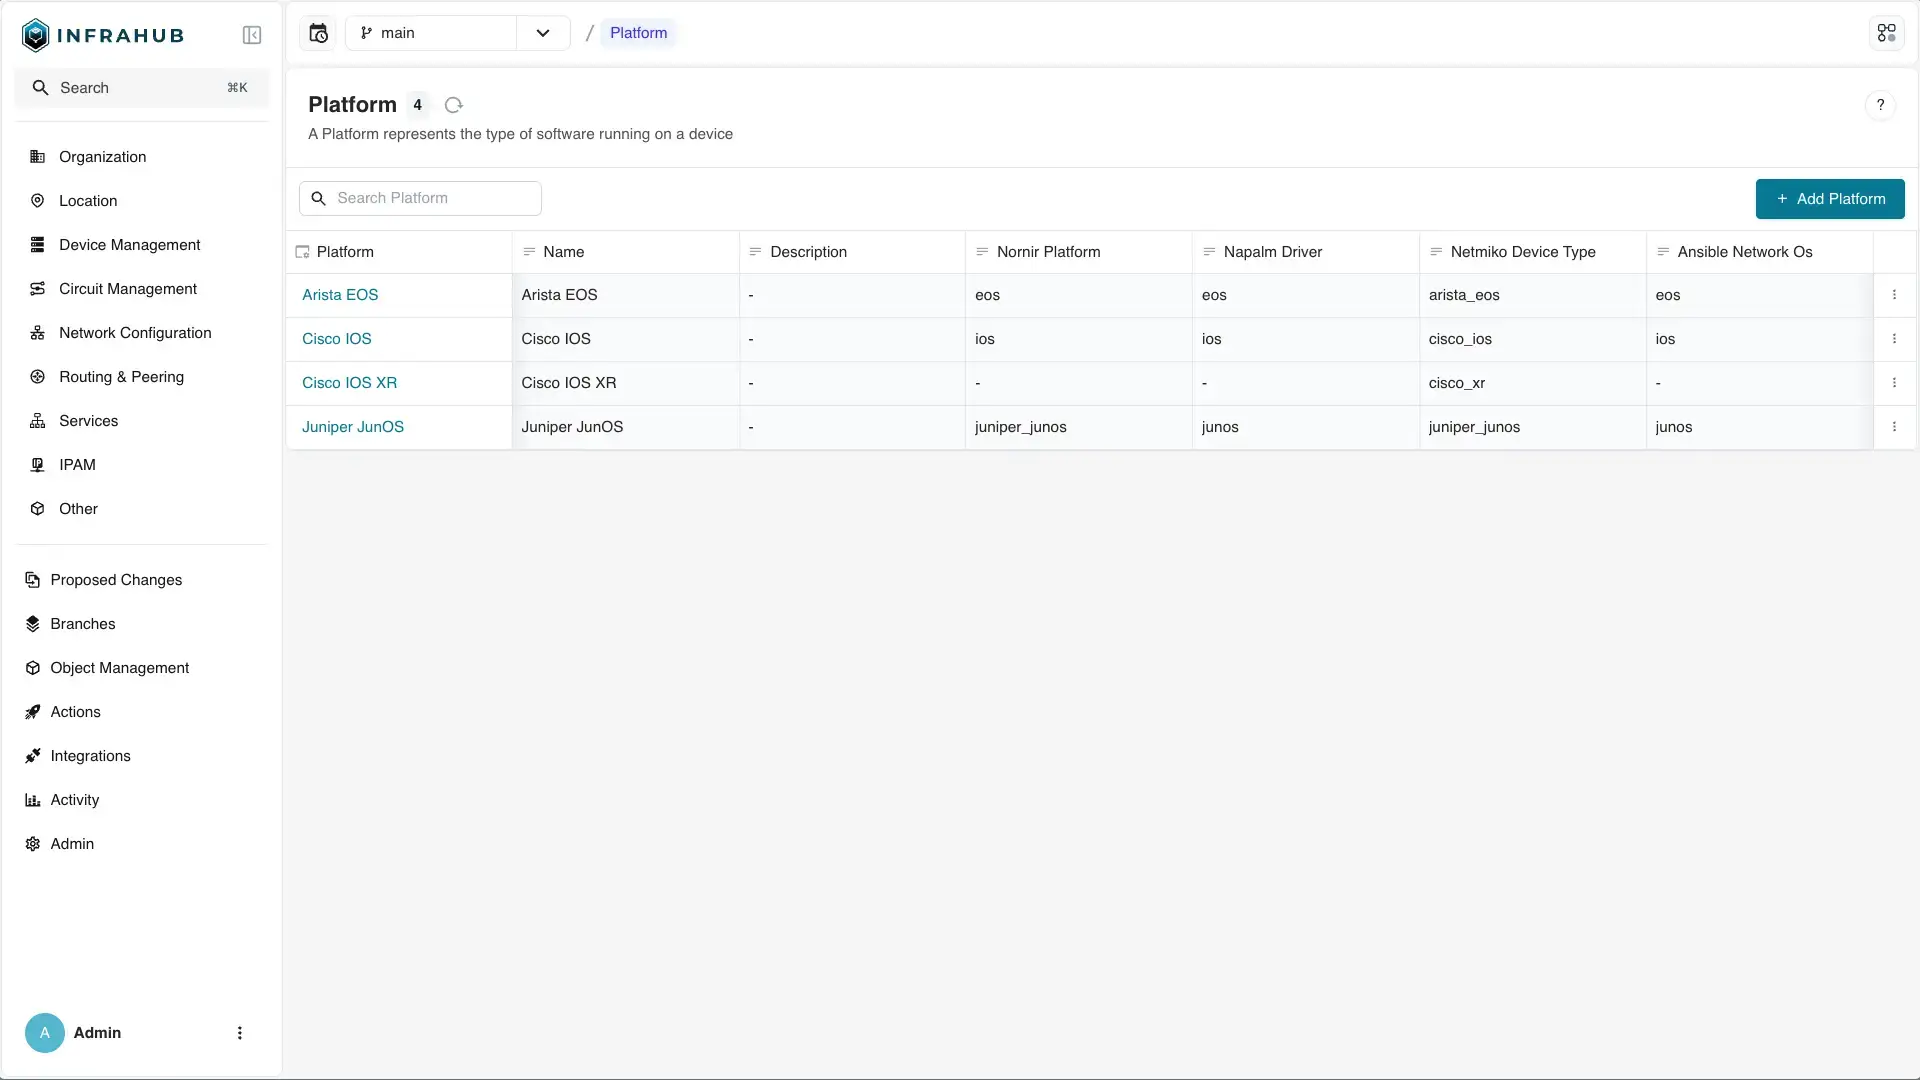Click Admin gear icon
This screenshot has width=1920, height=1080.
point(33,844)
